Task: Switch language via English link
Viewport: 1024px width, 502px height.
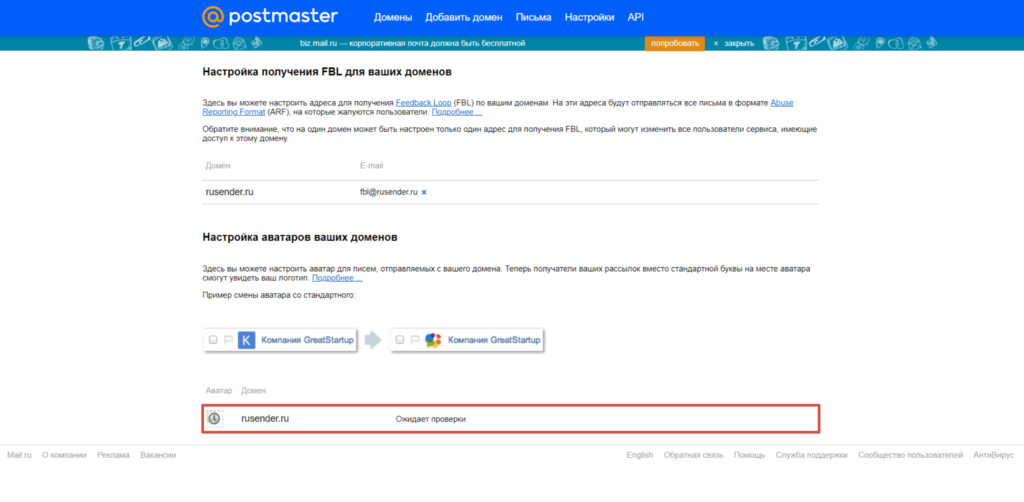Action: point(639,455)
